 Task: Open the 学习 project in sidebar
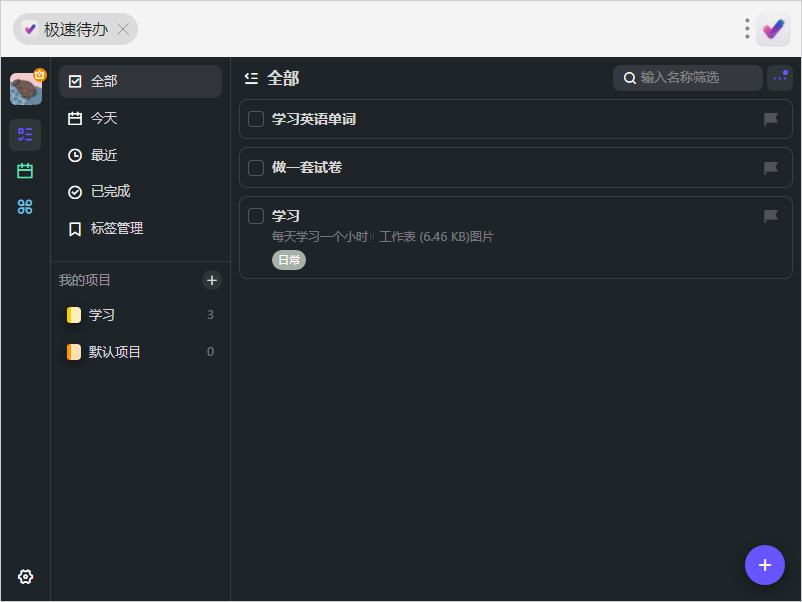click(x=140, y=315)
